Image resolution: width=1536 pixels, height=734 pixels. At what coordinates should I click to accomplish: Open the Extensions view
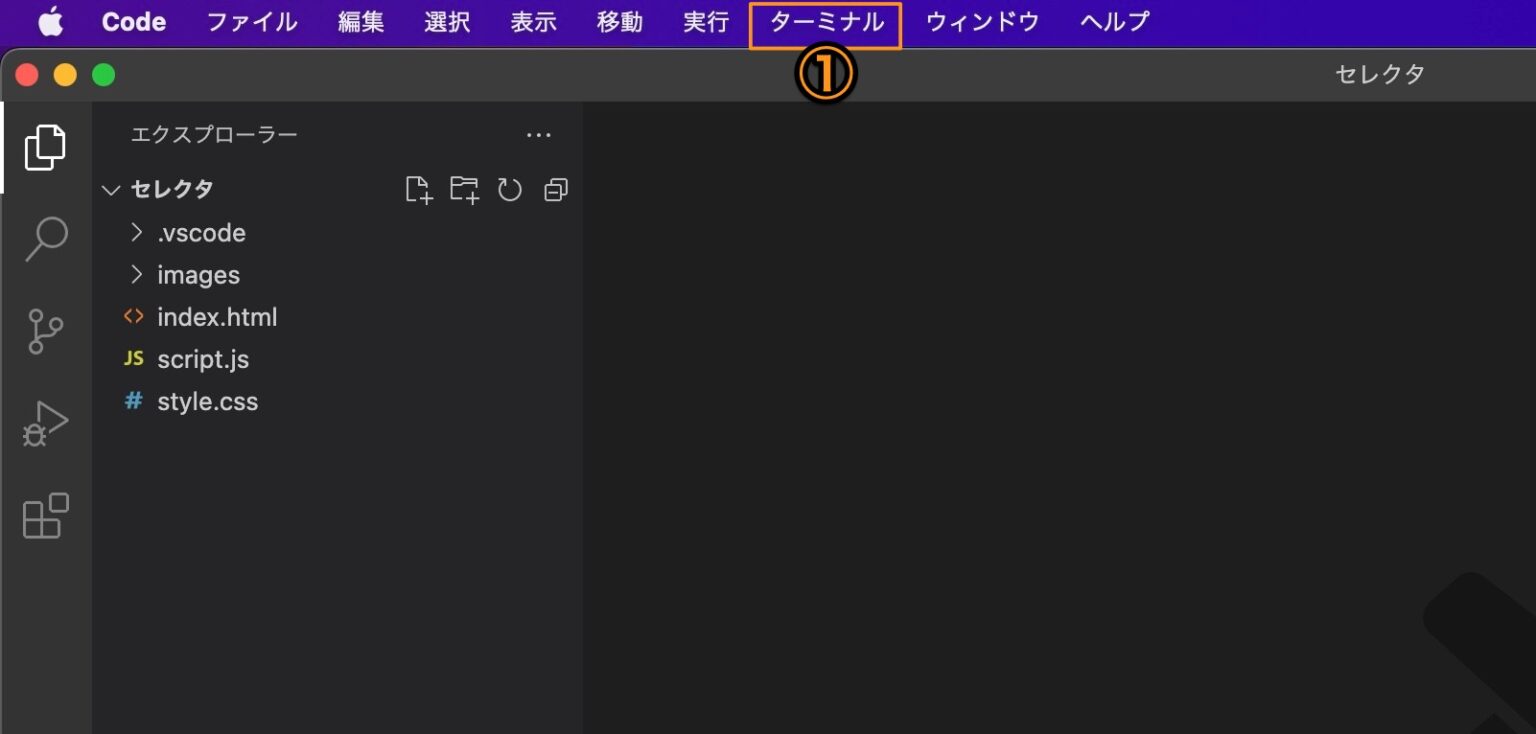45,516
